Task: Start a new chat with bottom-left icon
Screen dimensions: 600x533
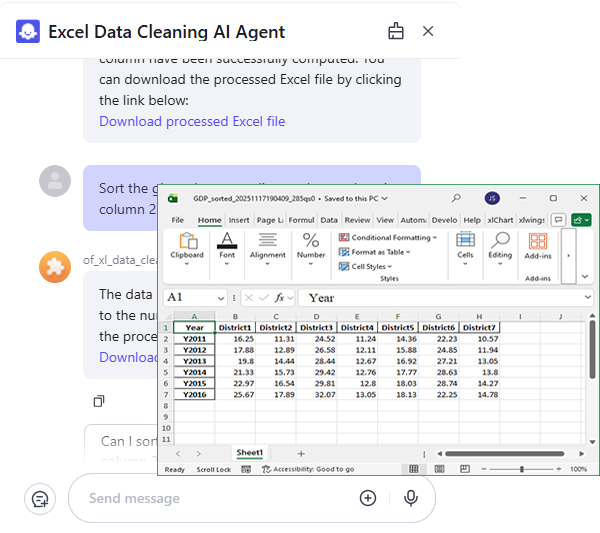Action: point(40,499)
